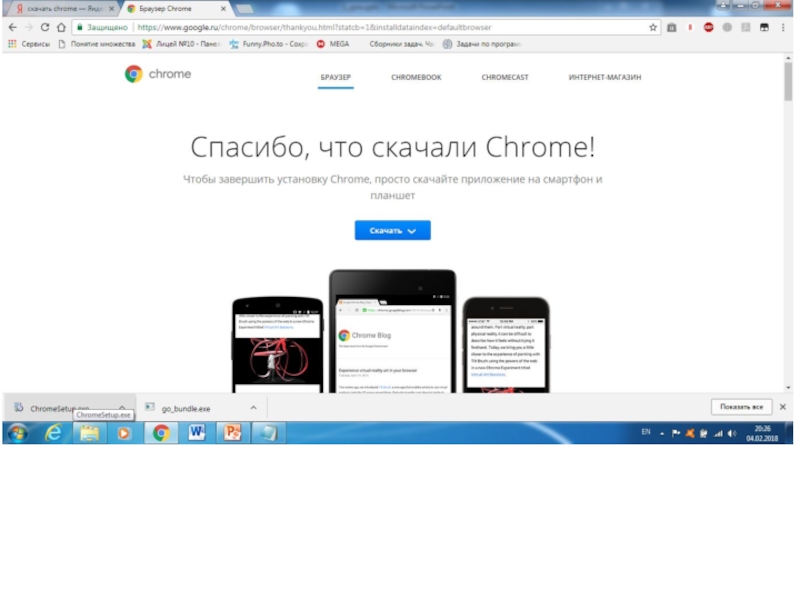Screen dimensions: 800x600
Task: Open the Windows Start menu
Action: [17, 433]
